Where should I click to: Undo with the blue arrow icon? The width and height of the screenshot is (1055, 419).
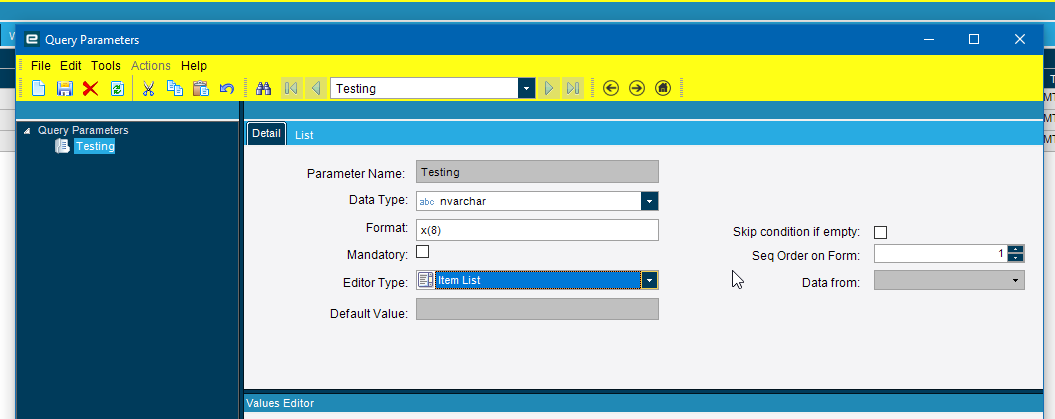tap(227, 88)
